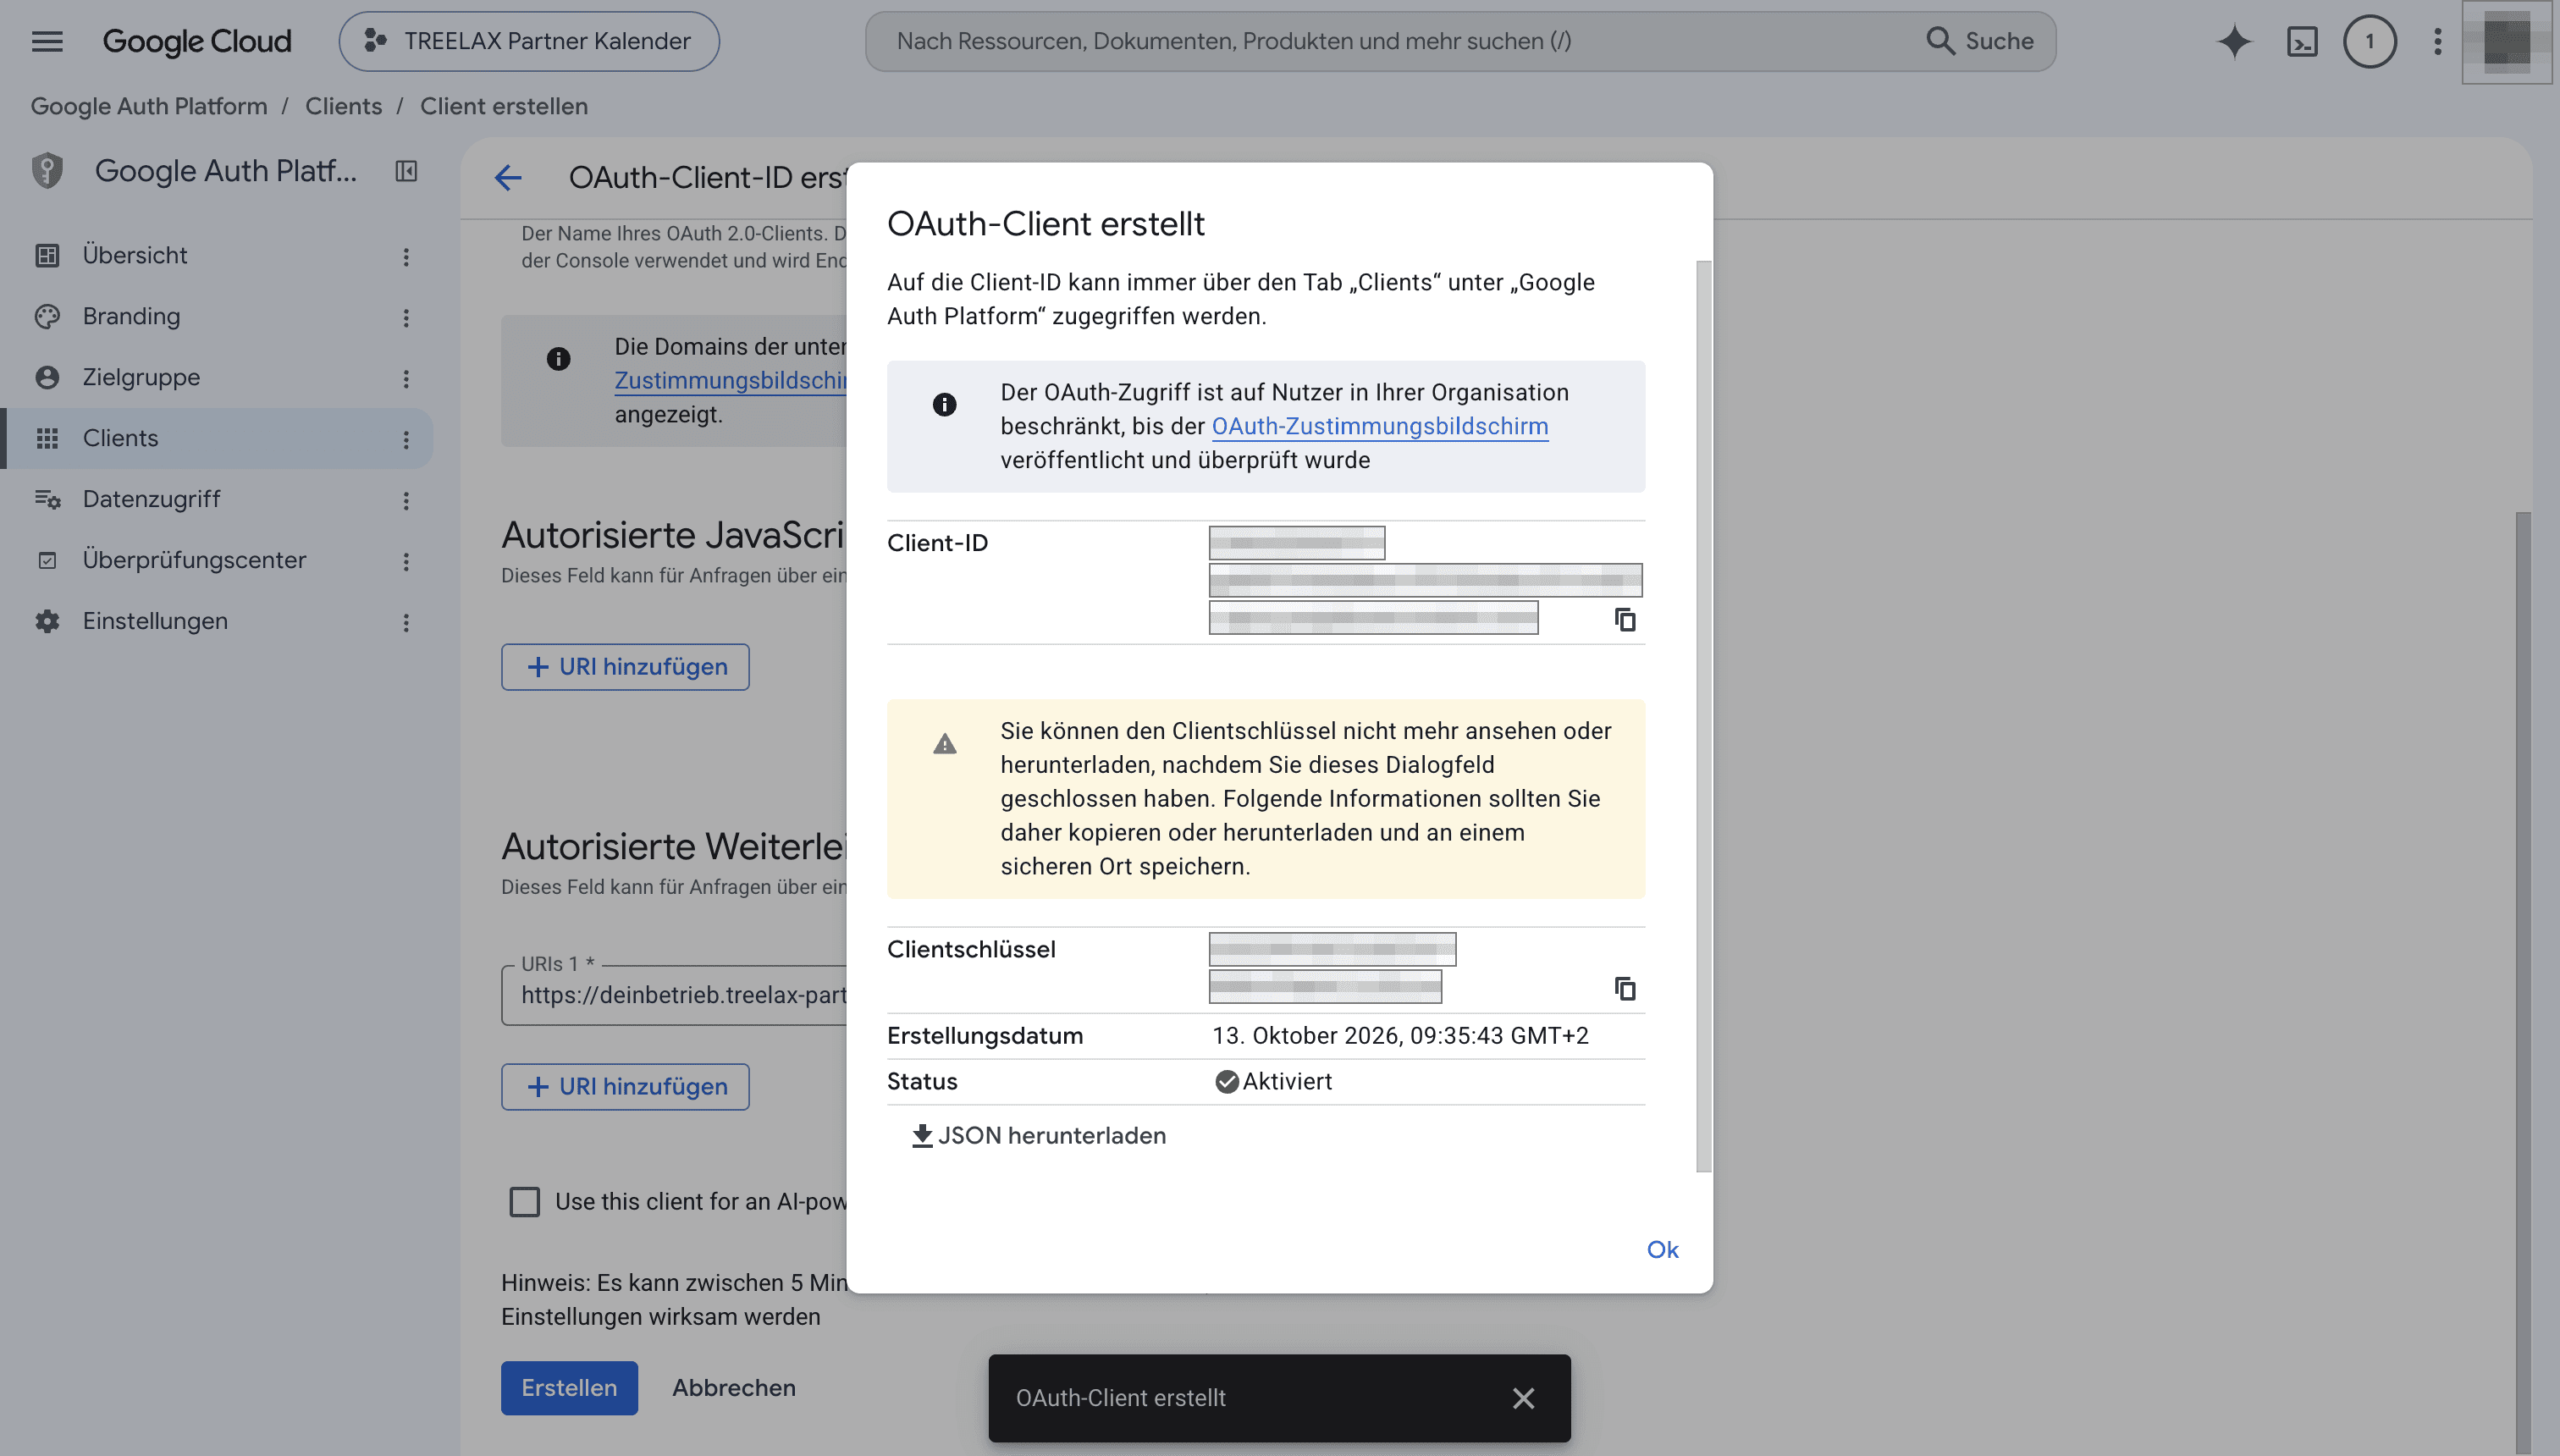The image size is (2560, 1456).
Task: Open the blurred account avatar
Action: (2506, 42)
